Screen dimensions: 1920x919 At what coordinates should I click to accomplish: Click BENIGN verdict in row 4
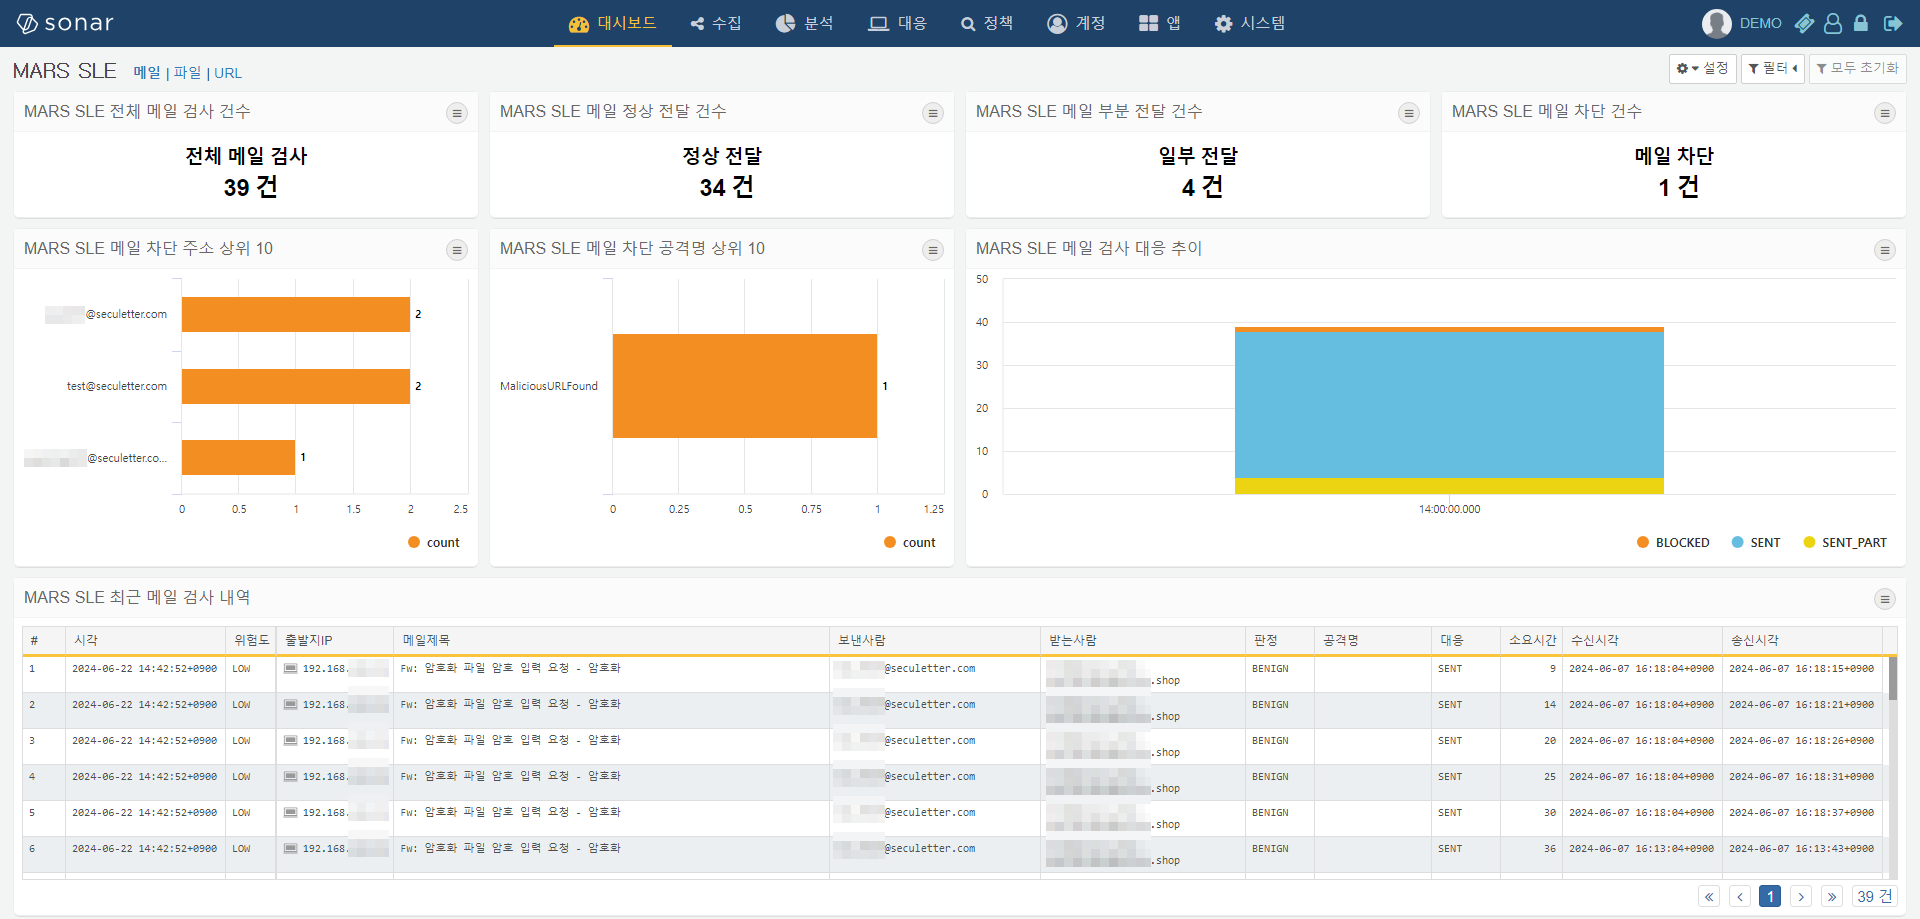point(1270,776)
